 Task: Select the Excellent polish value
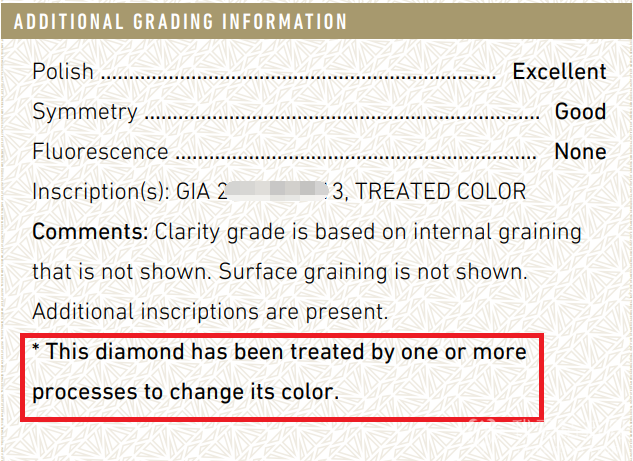(x=559, y=72)
